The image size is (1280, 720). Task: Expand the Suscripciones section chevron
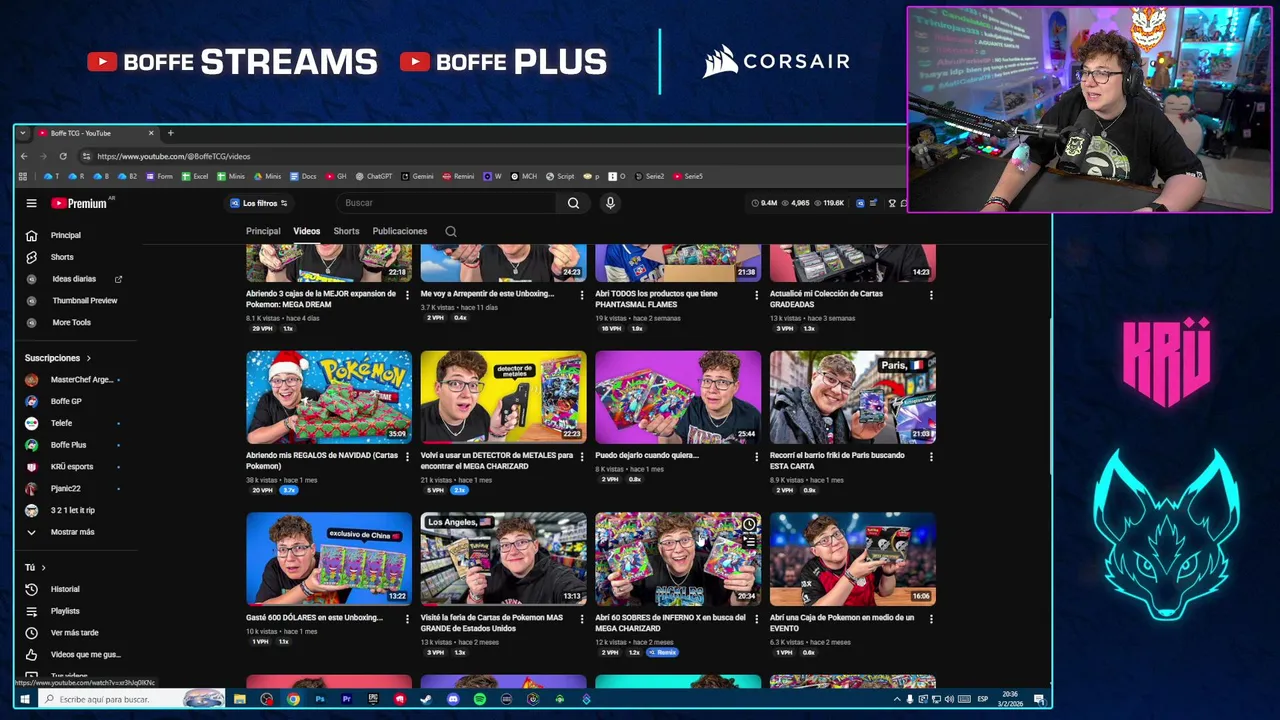point(88,358)
